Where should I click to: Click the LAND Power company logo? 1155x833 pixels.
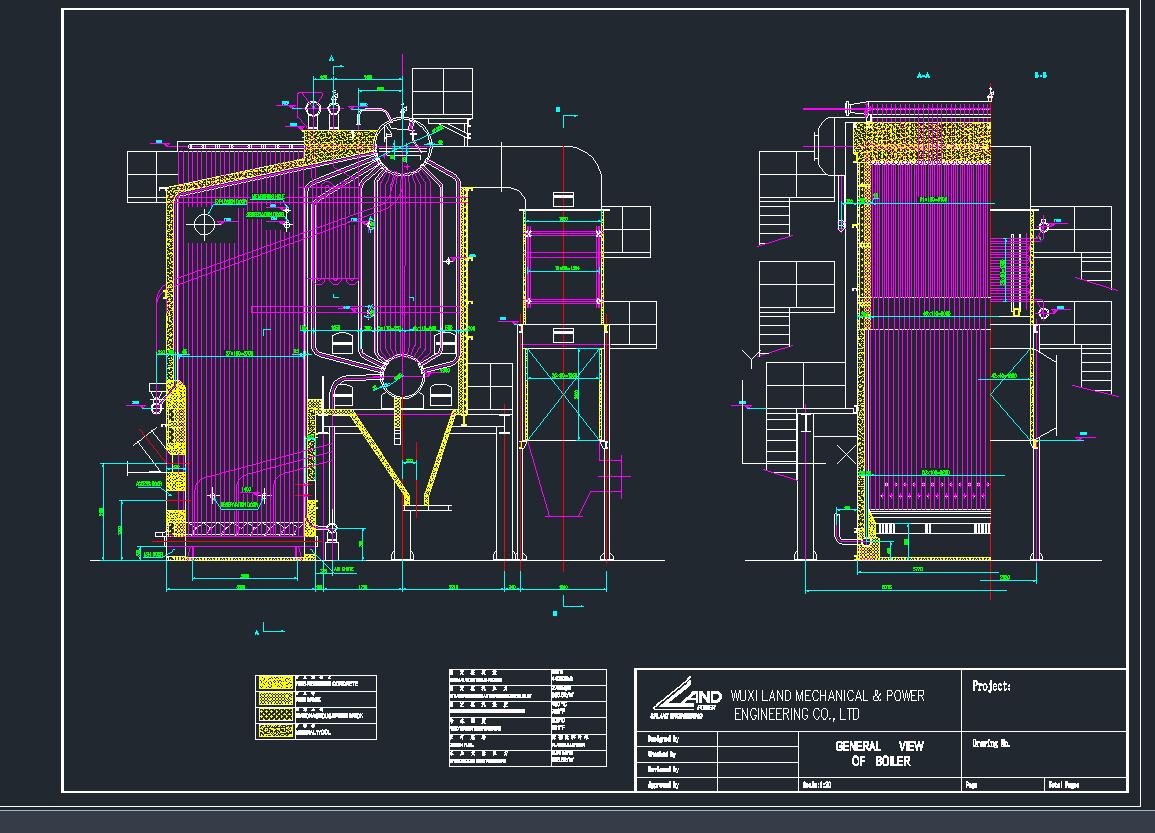[688, 698]
